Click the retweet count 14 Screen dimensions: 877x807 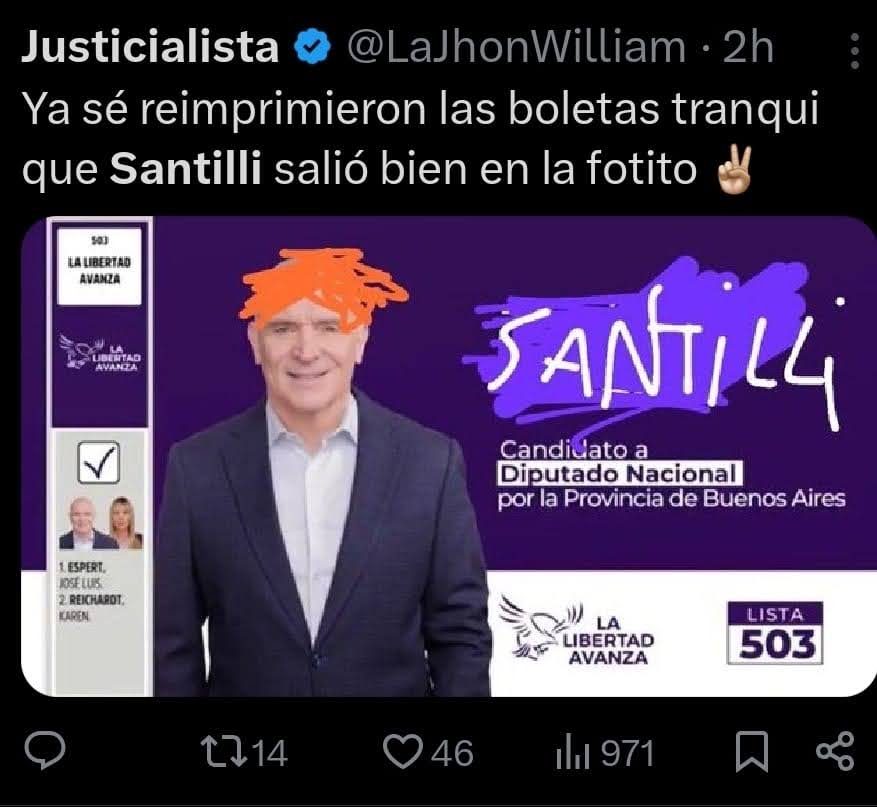point(271,753)
